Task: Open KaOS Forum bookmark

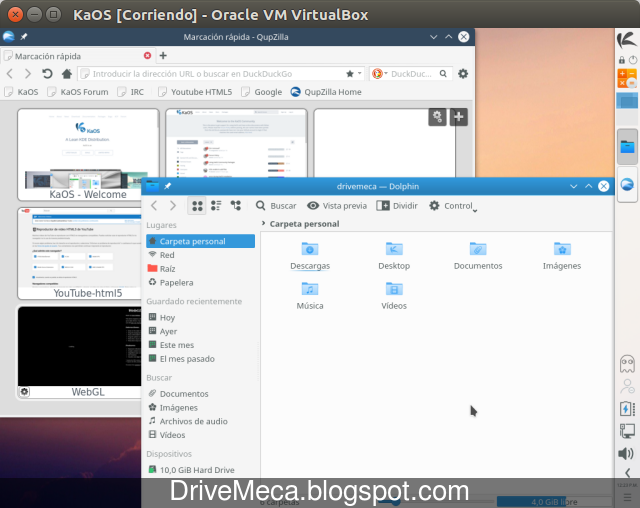Action: point(78,92)
